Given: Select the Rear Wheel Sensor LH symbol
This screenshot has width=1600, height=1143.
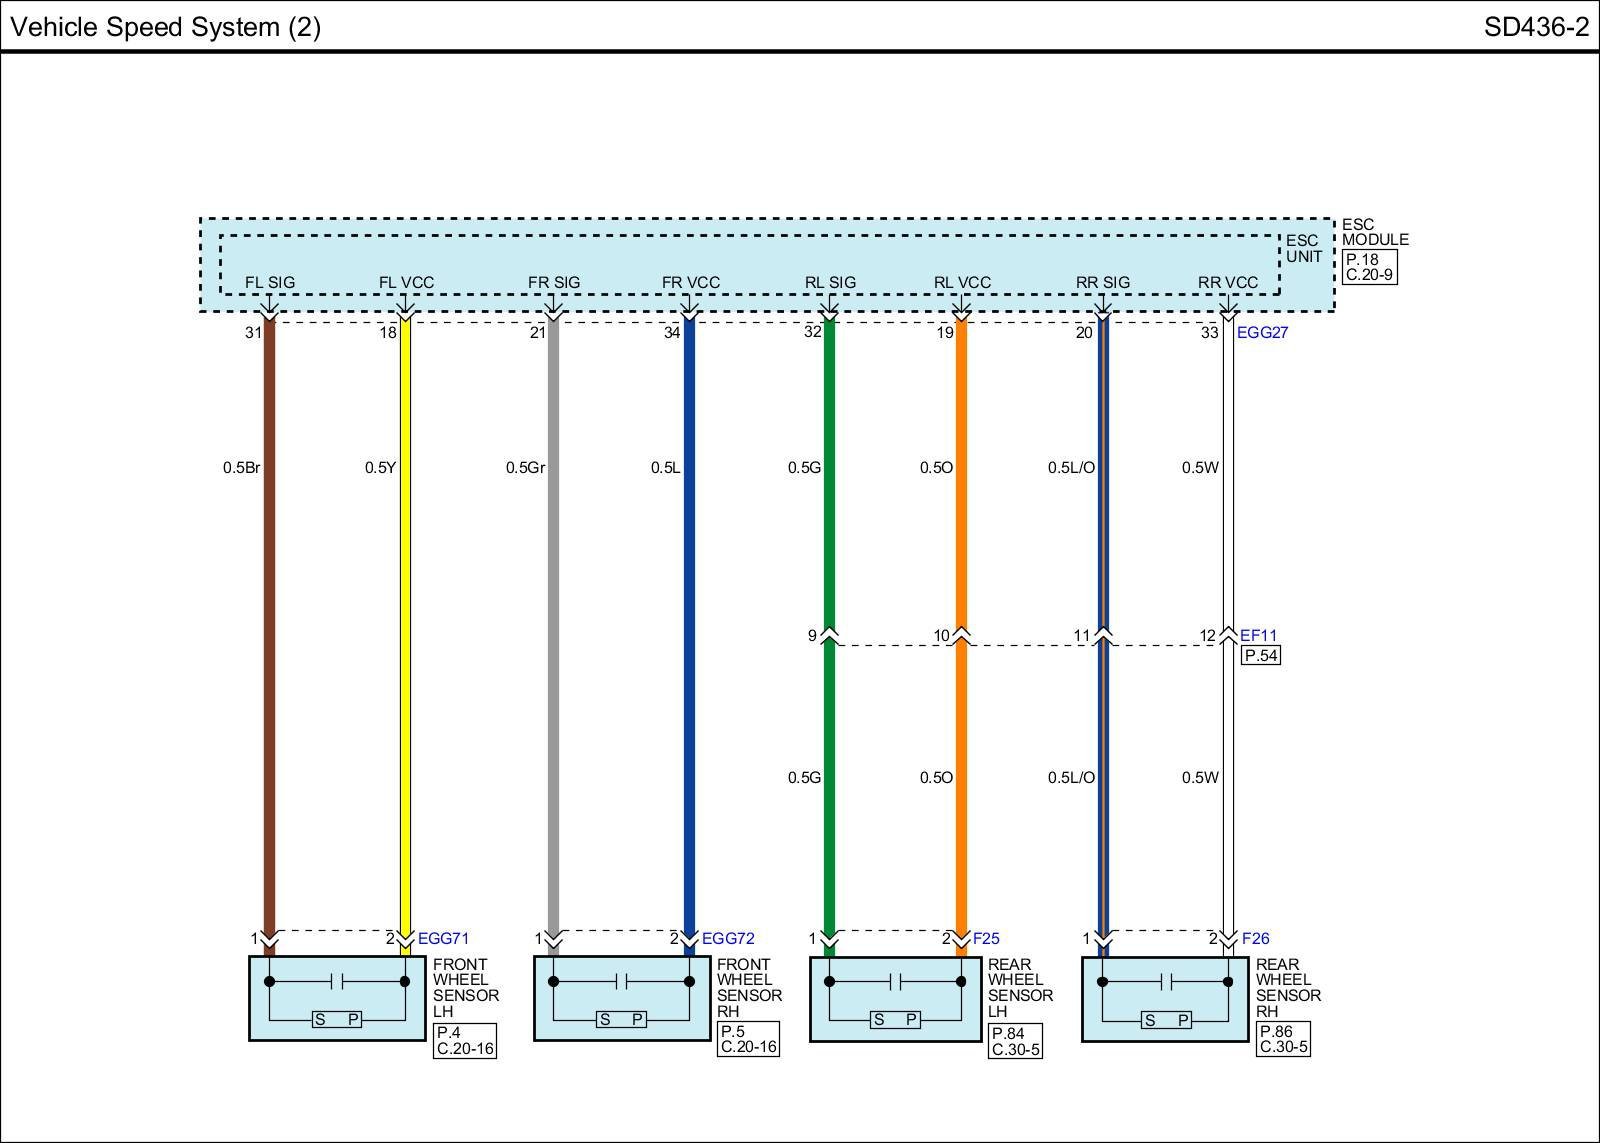Looking at the screenshot, I should point(895,998).
